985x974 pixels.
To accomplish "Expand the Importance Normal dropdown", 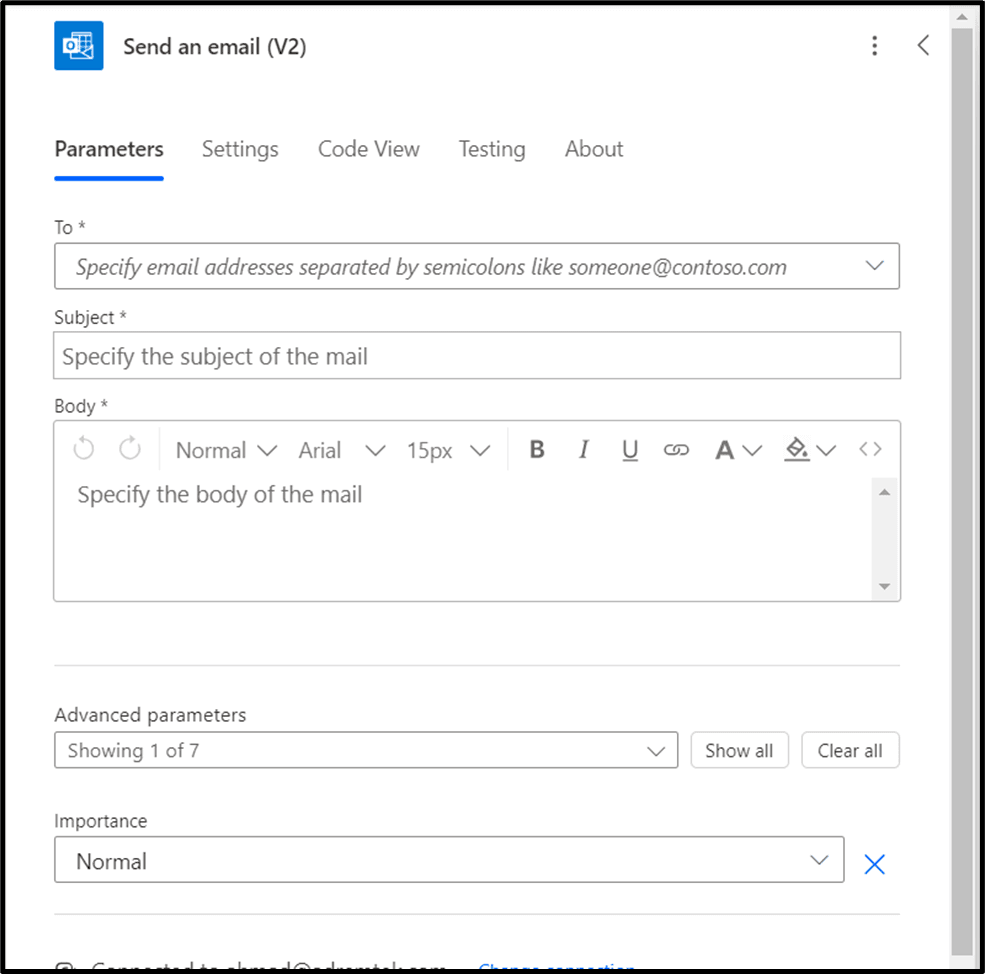I will coord(449,860).
